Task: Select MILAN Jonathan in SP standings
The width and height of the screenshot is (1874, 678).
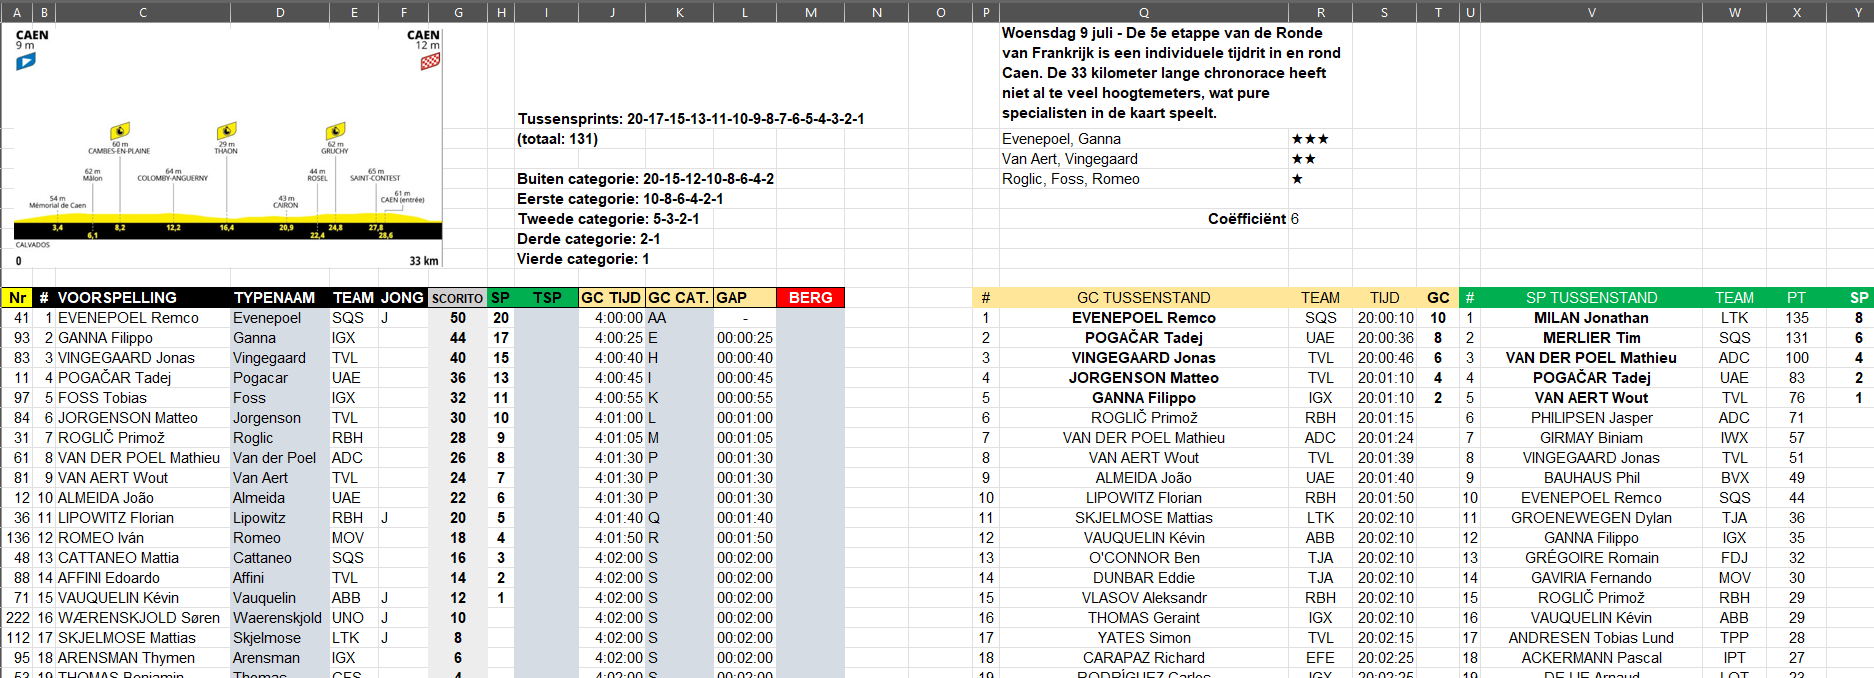Action: pos(1591,318)
